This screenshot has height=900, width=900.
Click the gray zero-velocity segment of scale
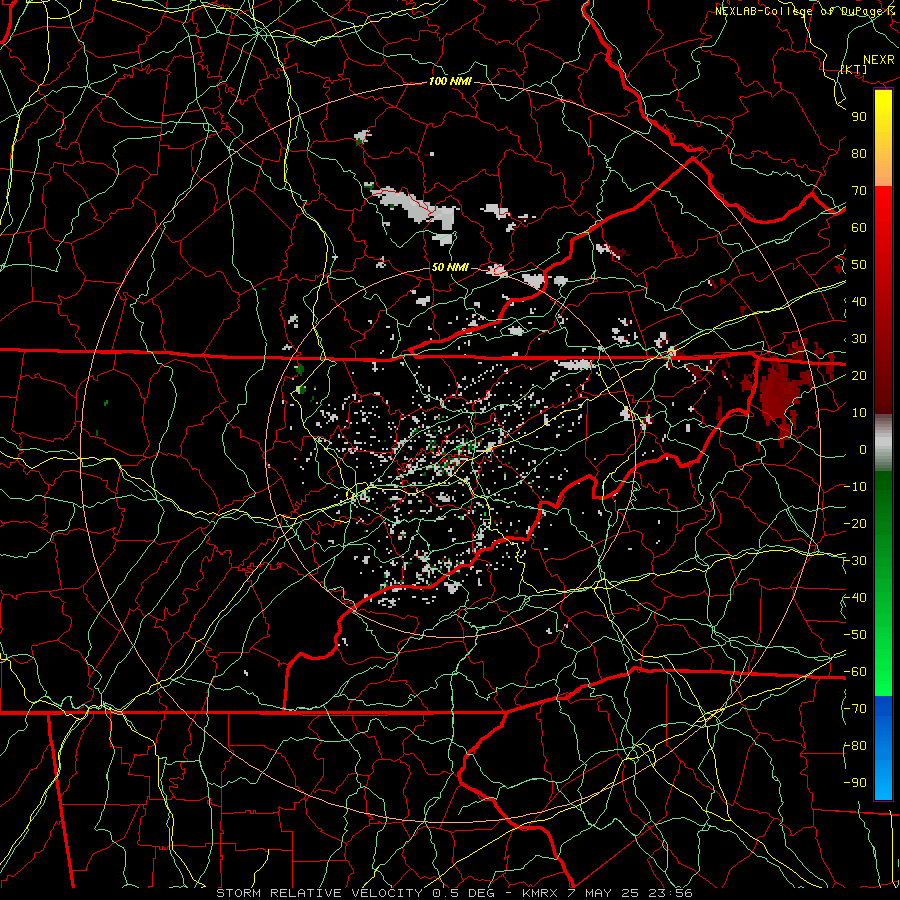[883, 443]
